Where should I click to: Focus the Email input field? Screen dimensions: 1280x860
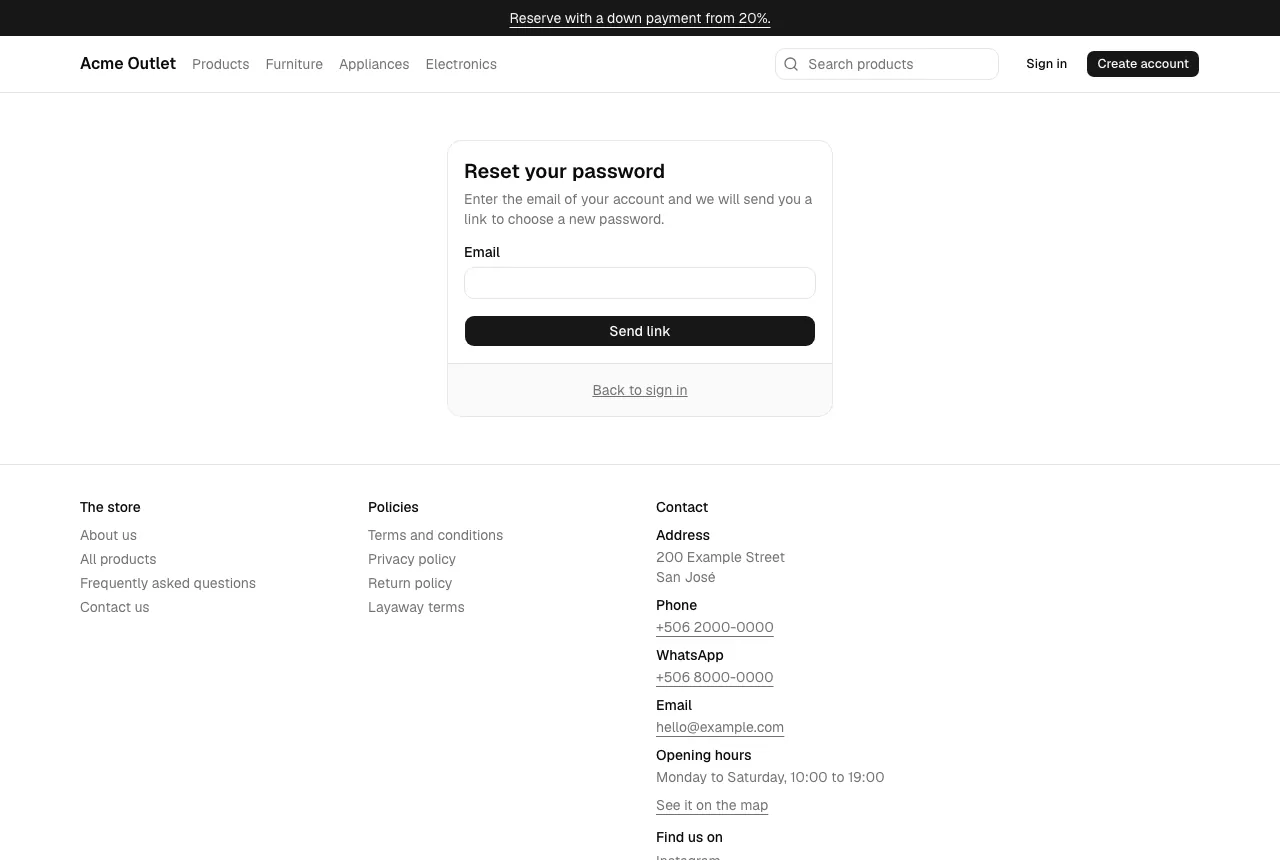pos(640,283)
